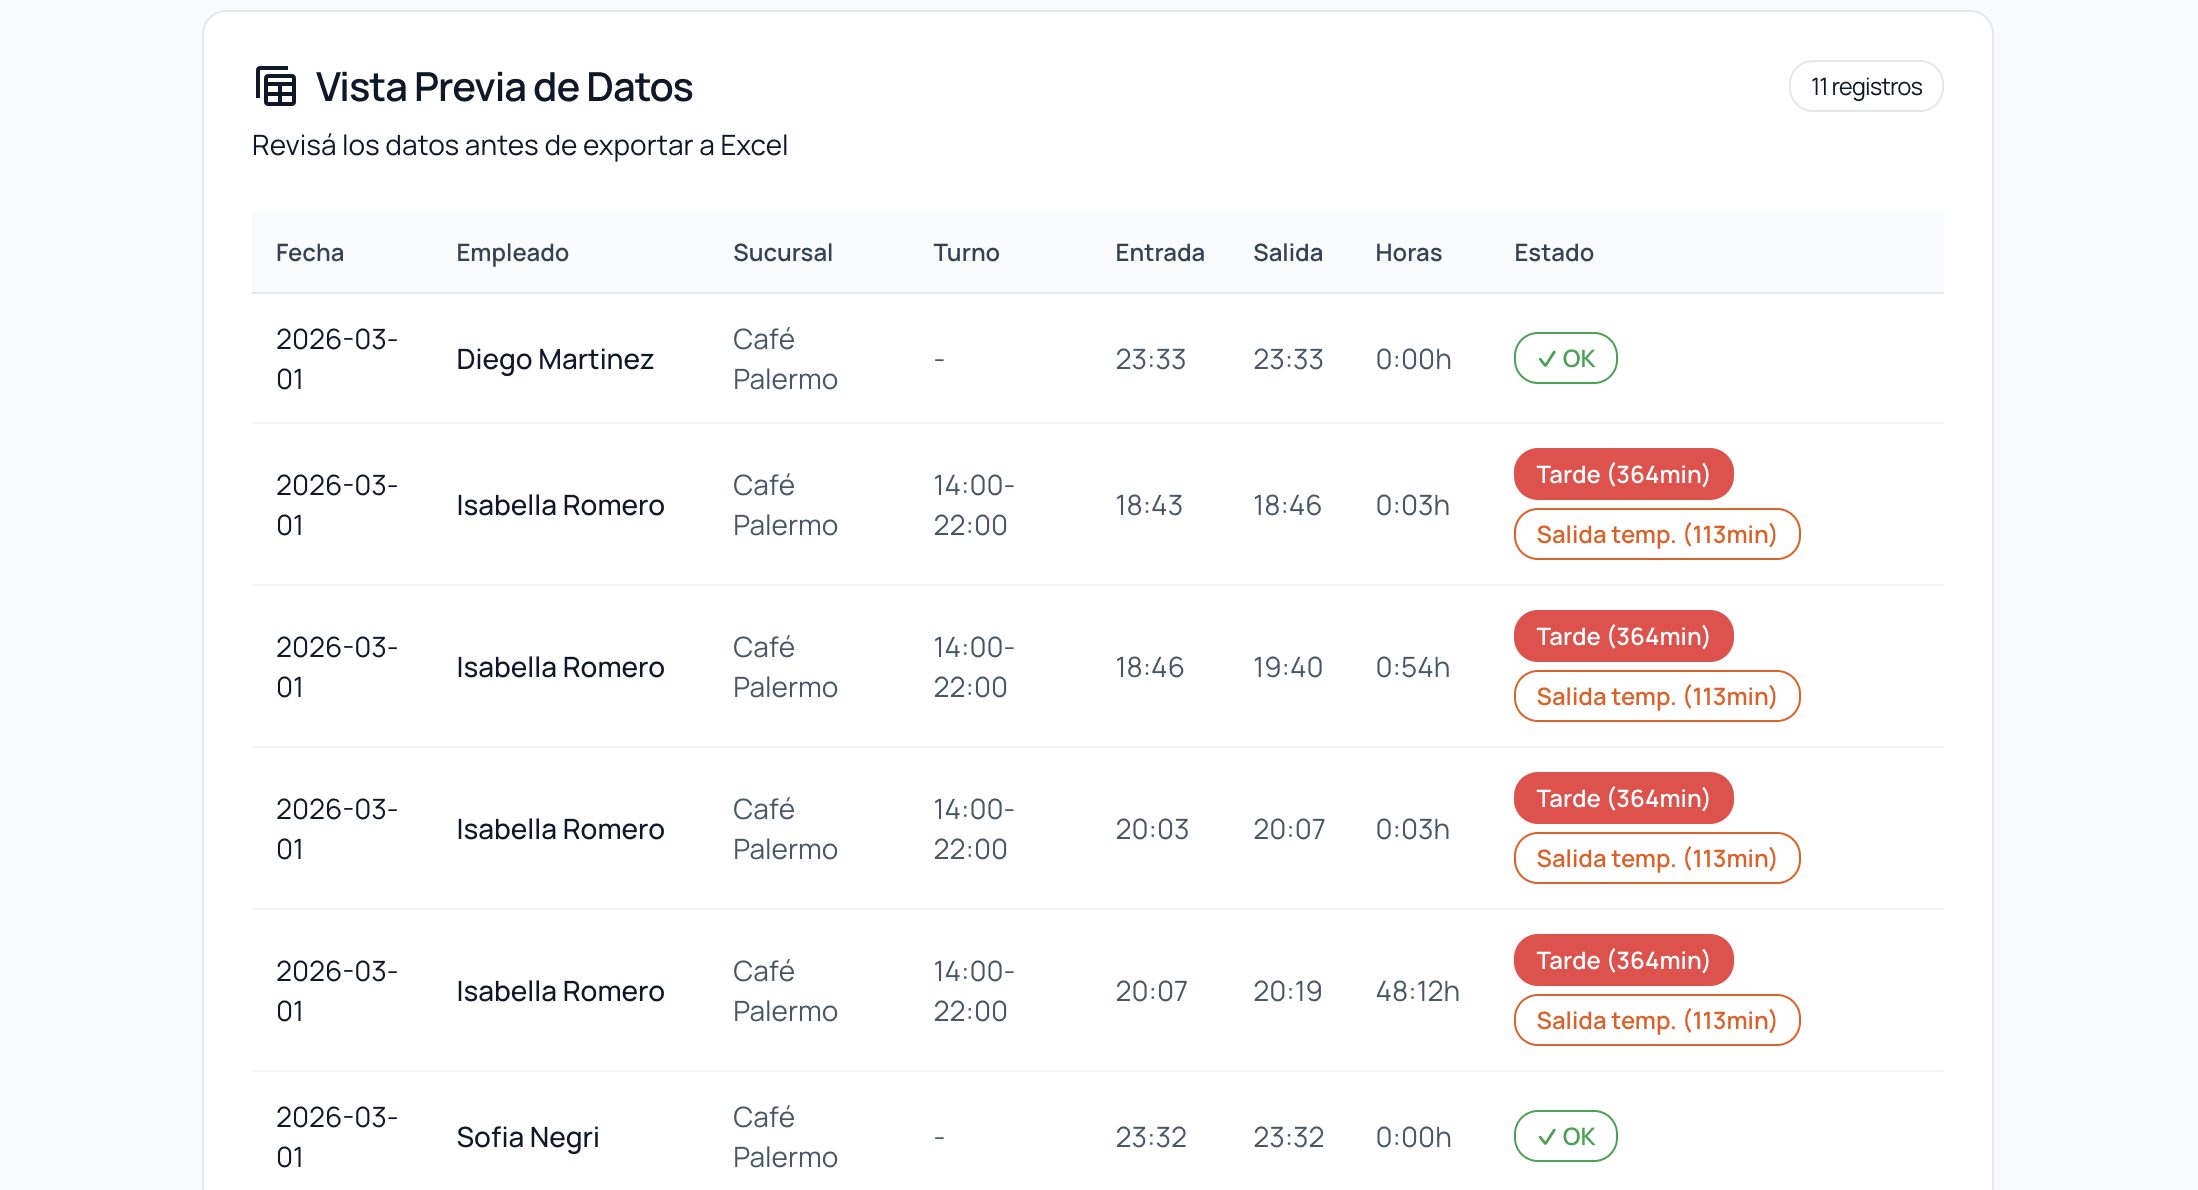Screen dimensions: 2198x1190
Task: Click the 11 registros badge
Action: coord(1866,87)
